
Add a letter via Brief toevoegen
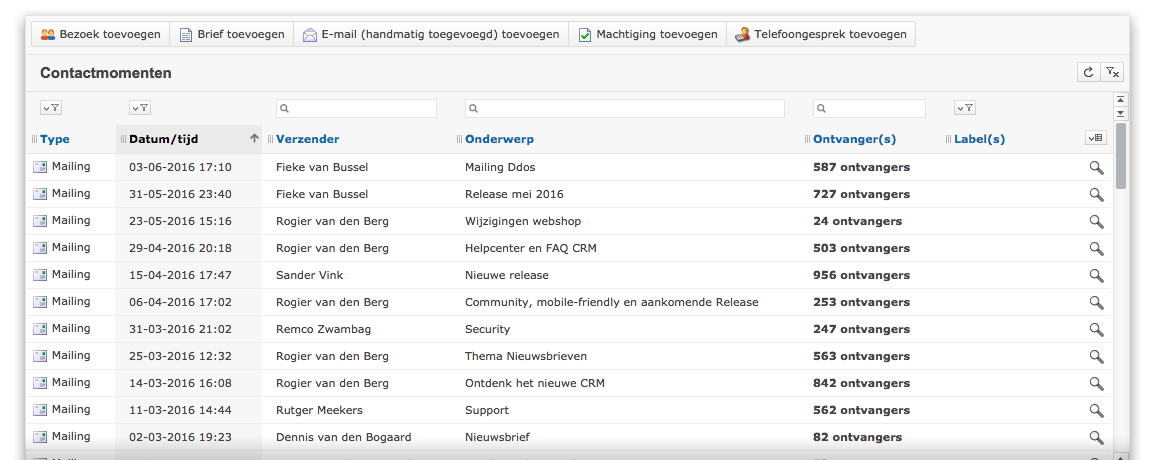pyautogui.click(x=232, y=34)
